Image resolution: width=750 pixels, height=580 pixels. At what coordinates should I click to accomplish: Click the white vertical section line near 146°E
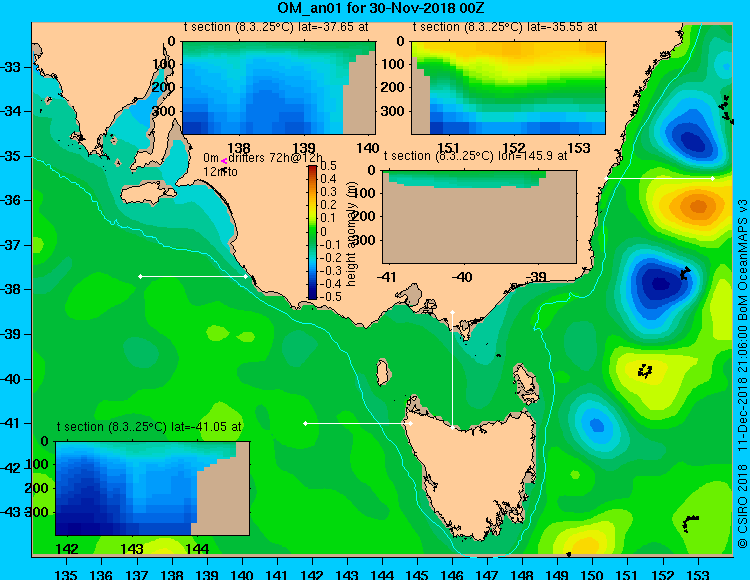[x=452, y=370]
